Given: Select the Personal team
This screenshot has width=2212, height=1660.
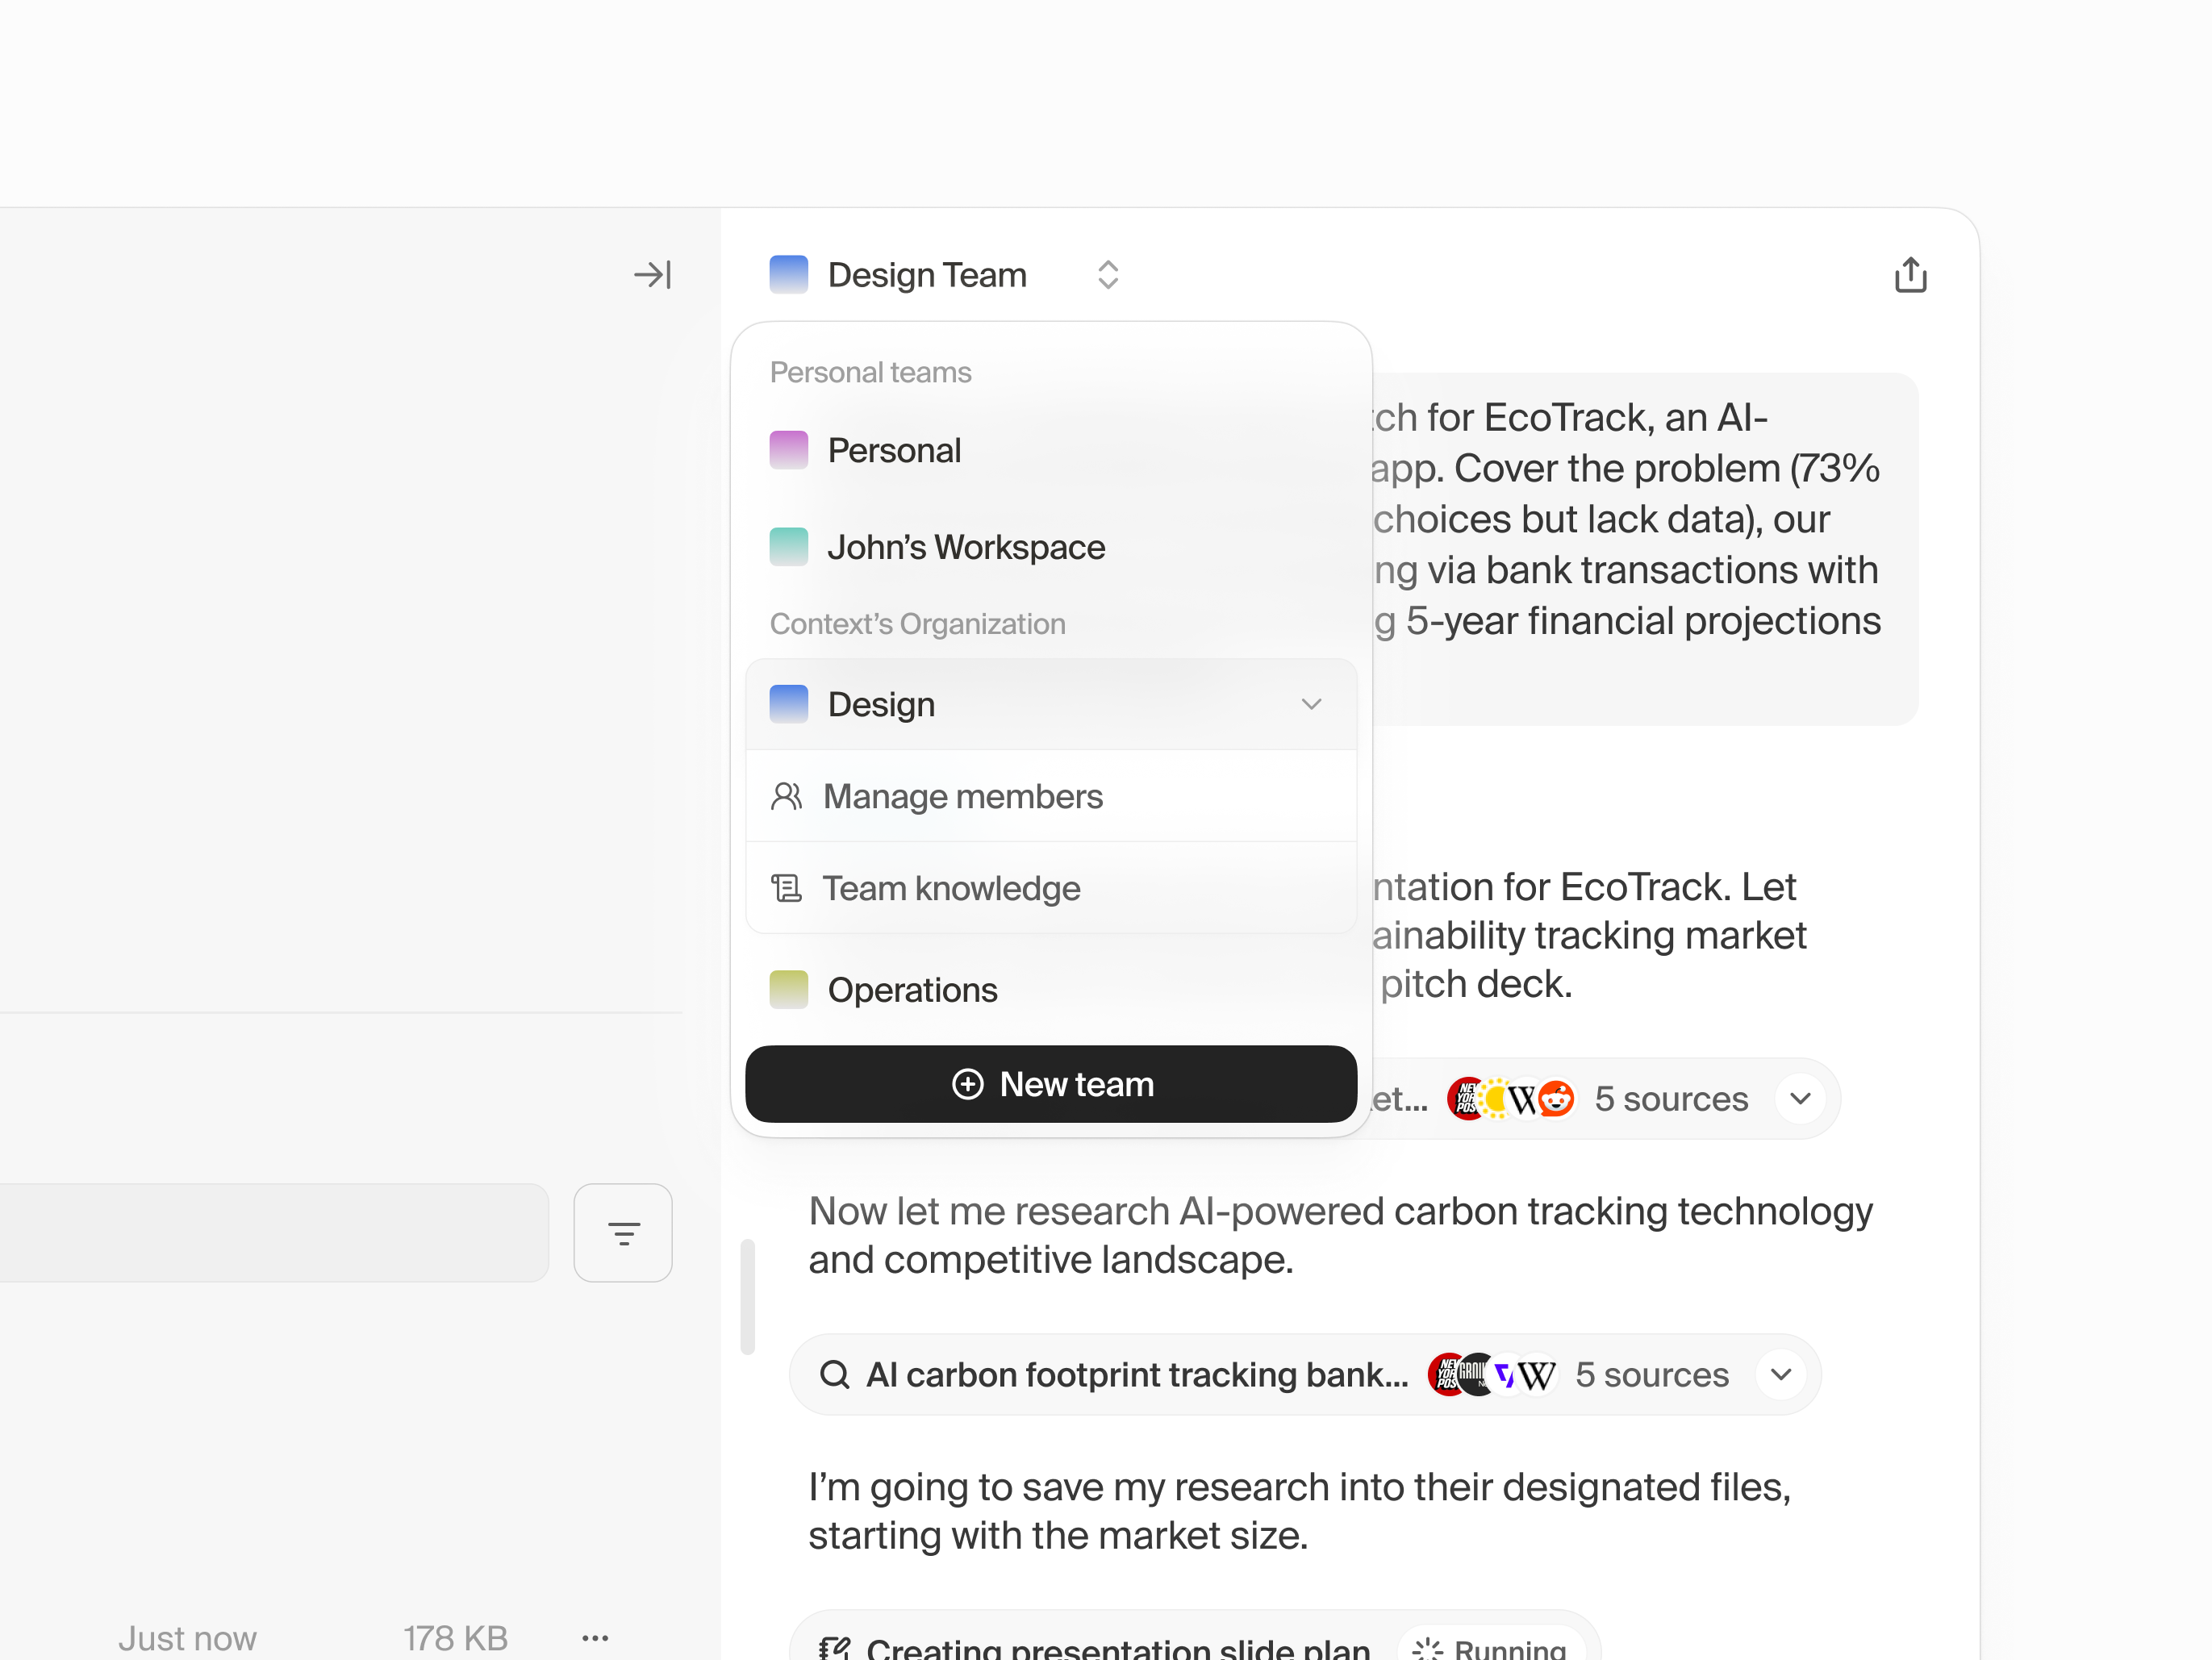Looking at the screenshot, I should tap(894, 450).
